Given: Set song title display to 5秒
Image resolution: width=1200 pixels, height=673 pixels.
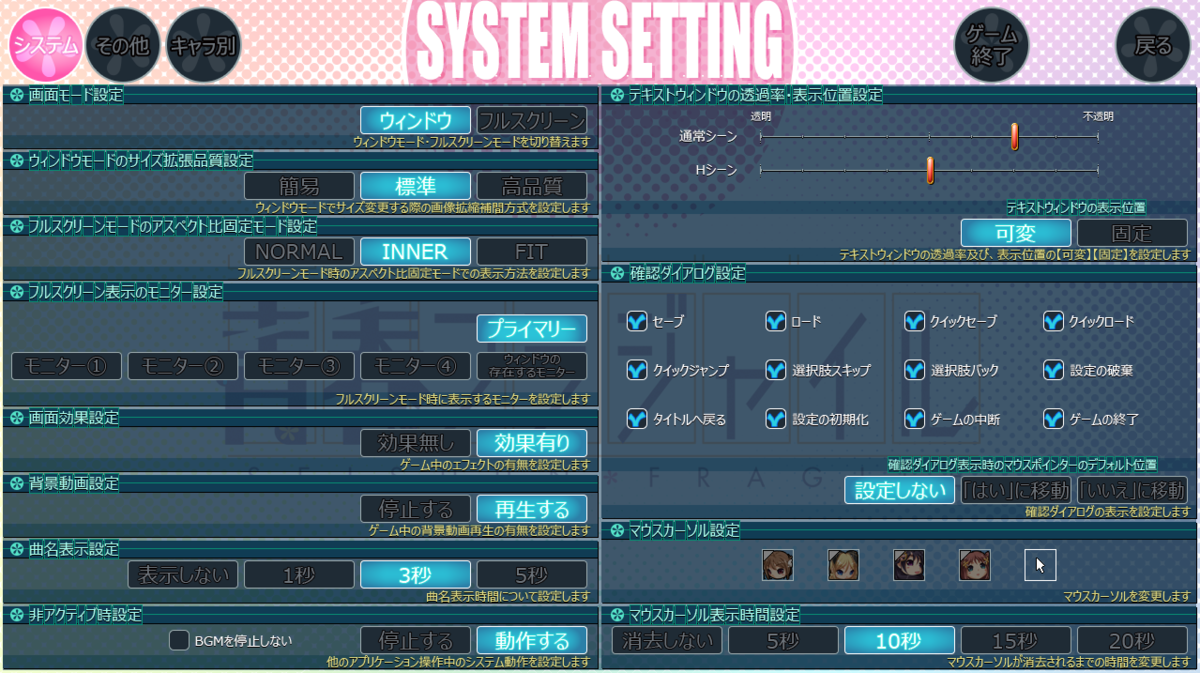Looking at the screenshot, I should tap(532, 575).
